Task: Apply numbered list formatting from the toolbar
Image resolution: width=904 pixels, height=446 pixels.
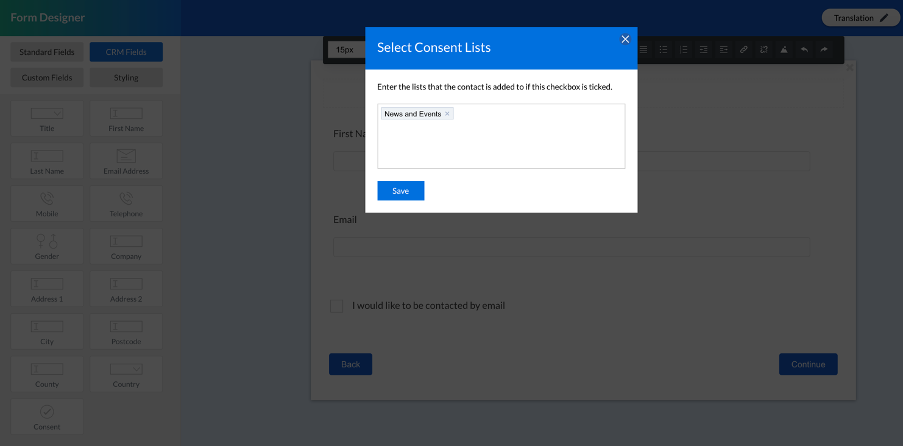Action: (x=683, y=49)
